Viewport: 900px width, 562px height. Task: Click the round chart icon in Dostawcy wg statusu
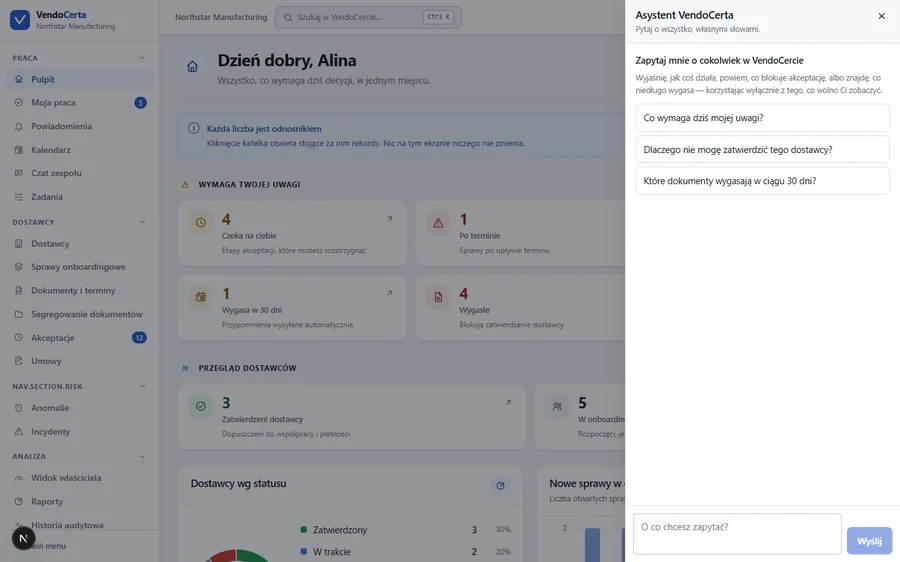(501, 486)
